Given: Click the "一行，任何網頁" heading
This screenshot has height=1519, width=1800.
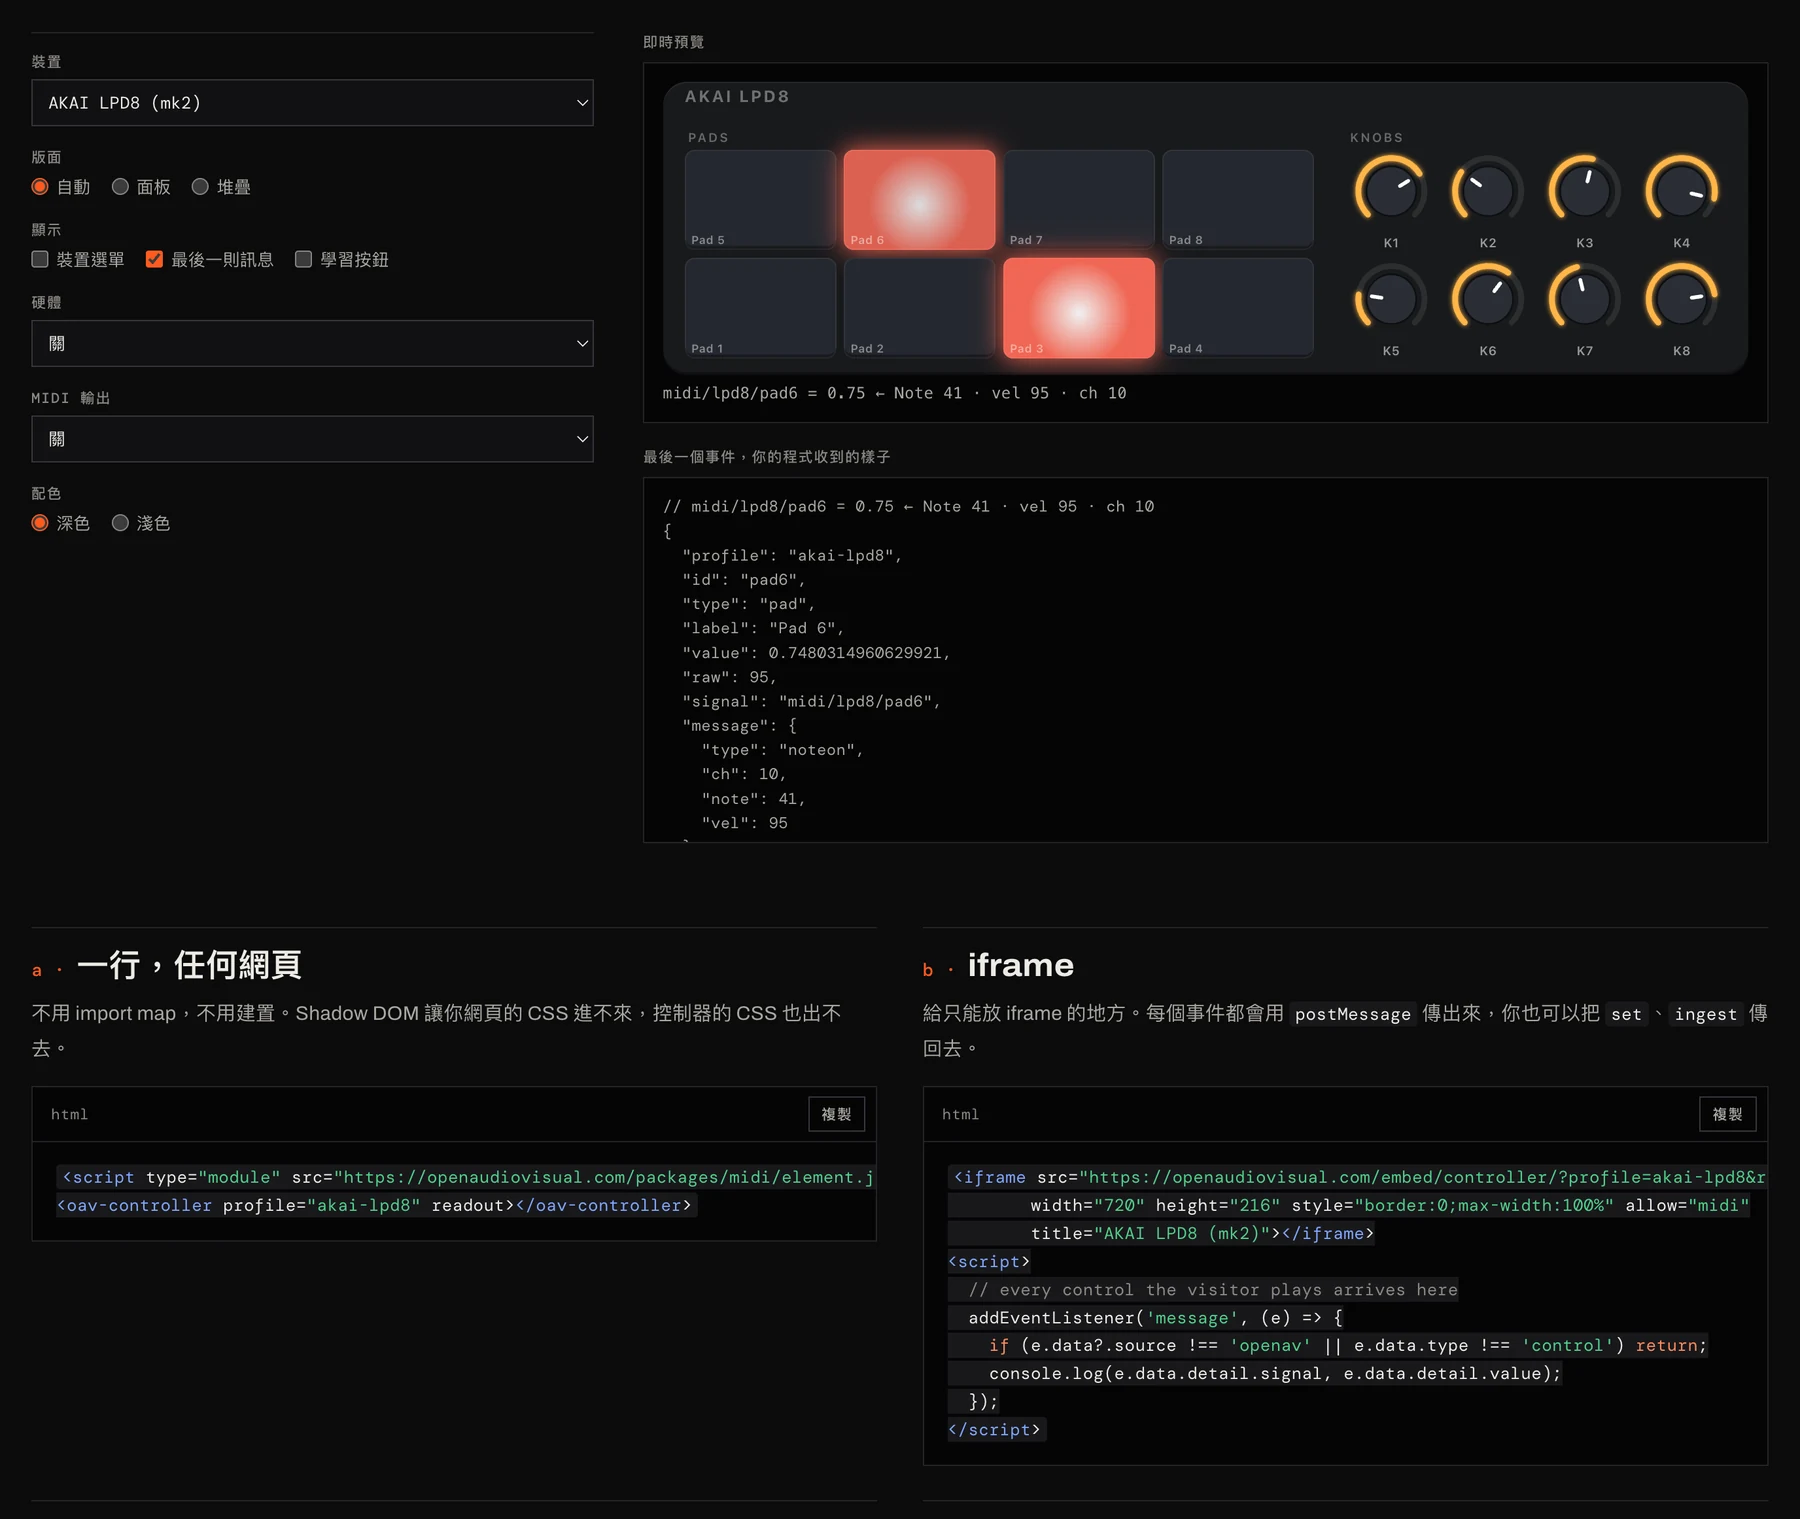Looking at the screenshot, I should tap(189, 965).
